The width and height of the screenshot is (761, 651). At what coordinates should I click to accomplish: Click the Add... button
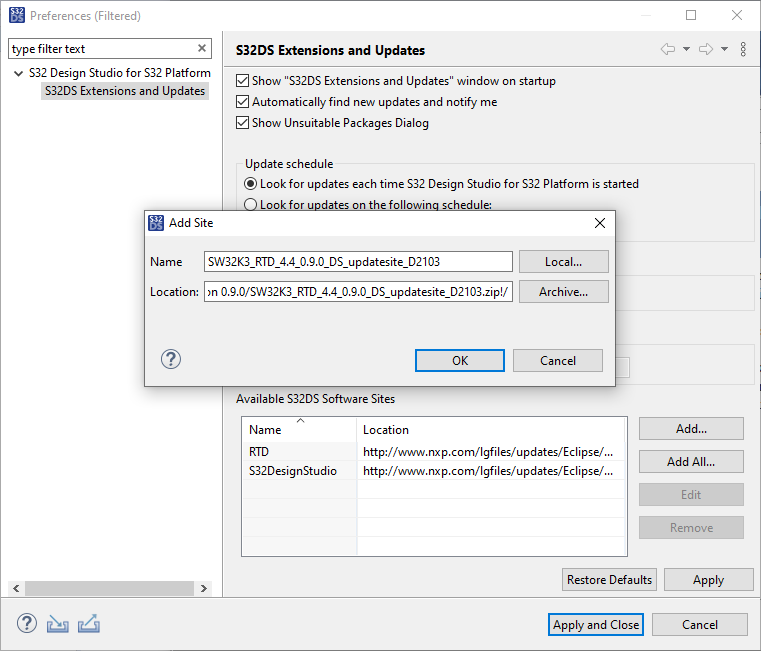tap(691, 429)
